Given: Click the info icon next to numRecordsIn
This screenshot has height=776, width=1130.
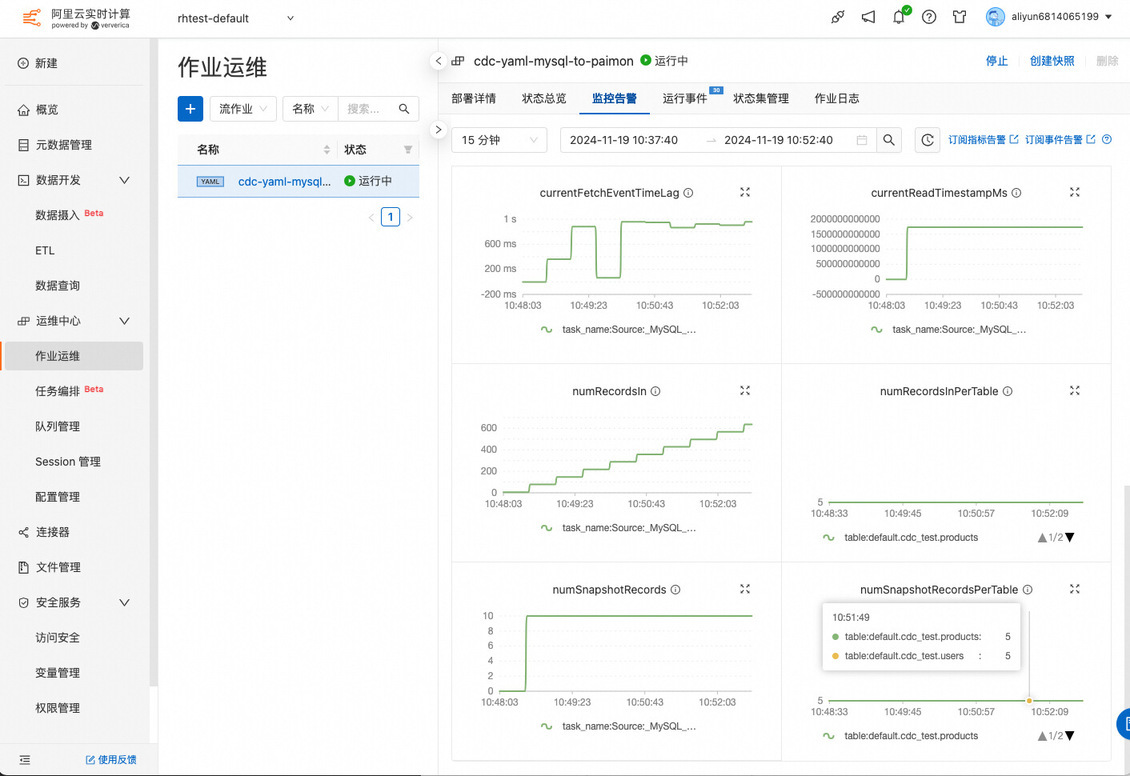Looking at the screenshot, I should [x=655, y=391].
